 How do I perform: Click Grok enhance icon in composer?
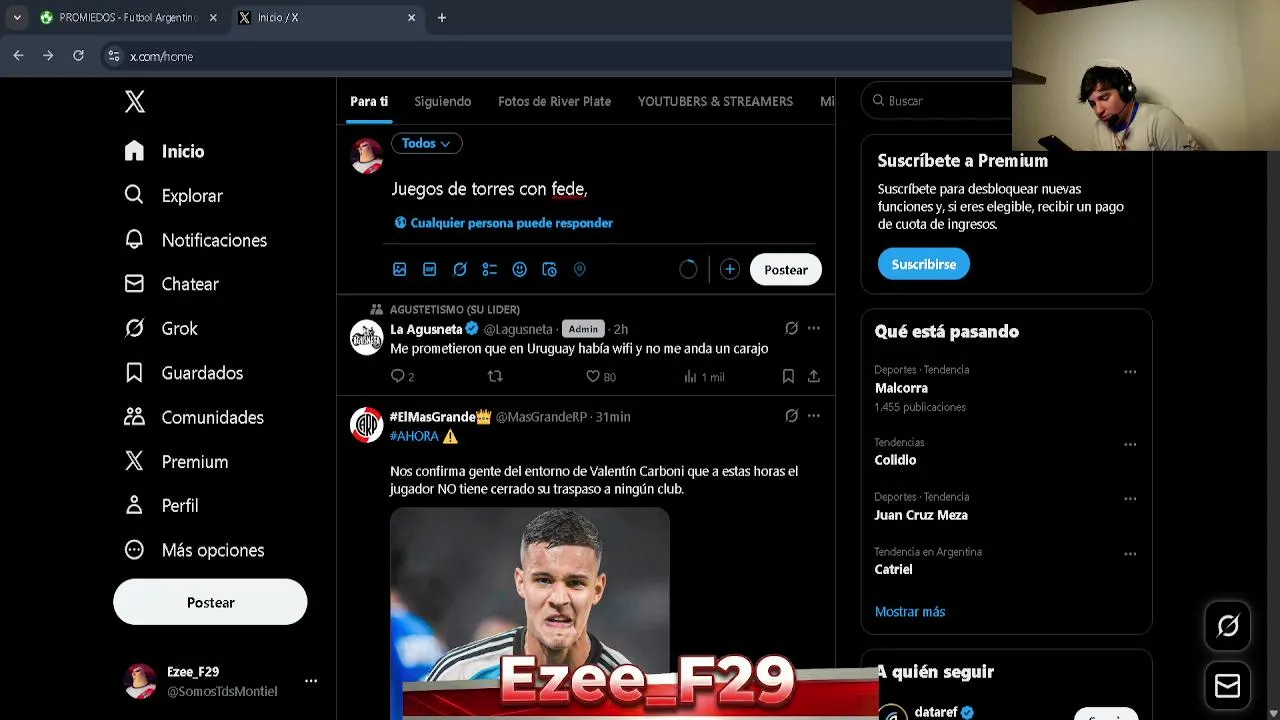pyautogui.click(x=460, y=269)
